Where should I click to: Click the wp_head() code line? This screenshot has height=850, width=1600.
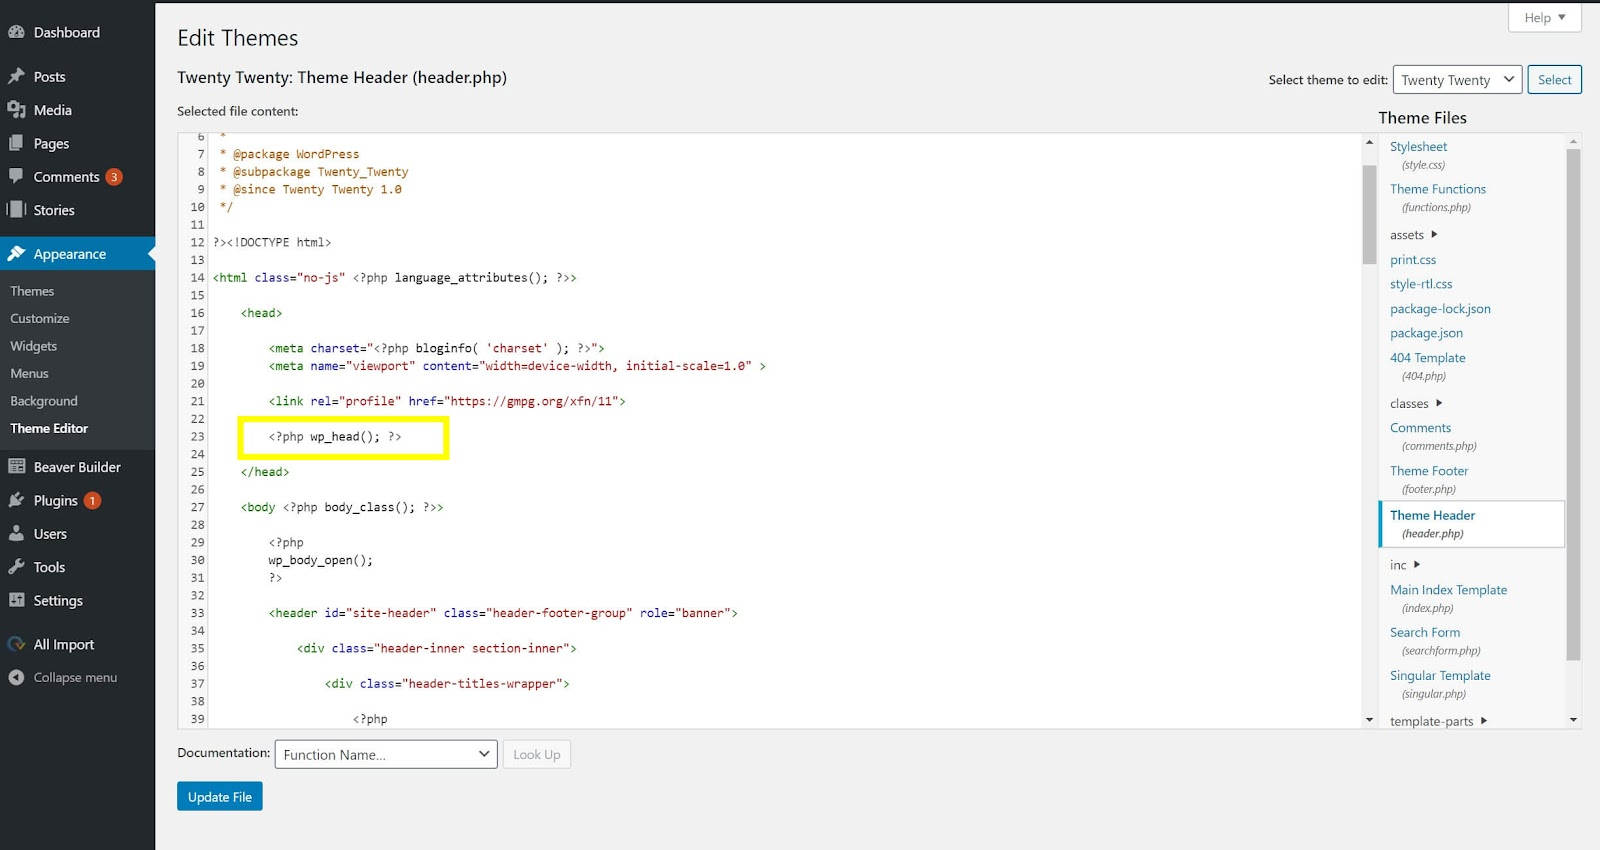pos(335,437)
